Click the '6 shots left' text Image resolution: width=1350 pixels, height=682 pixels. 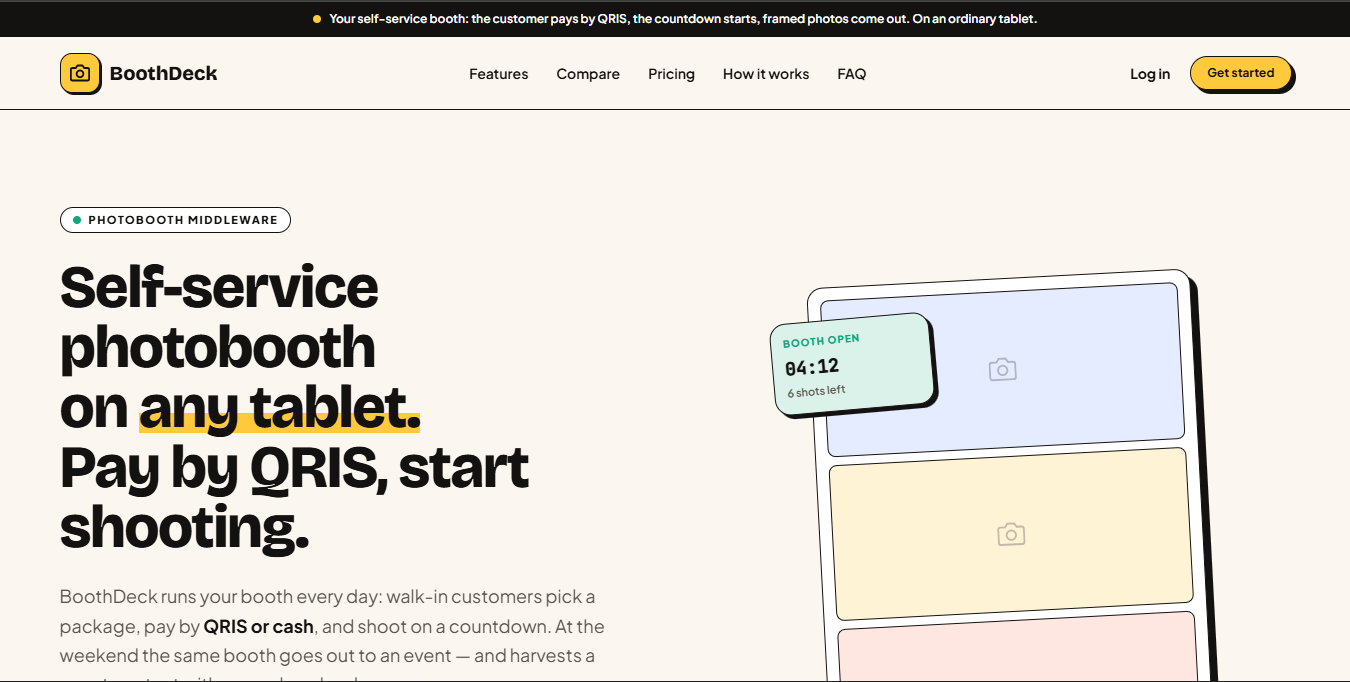click(x=816, y=391)
